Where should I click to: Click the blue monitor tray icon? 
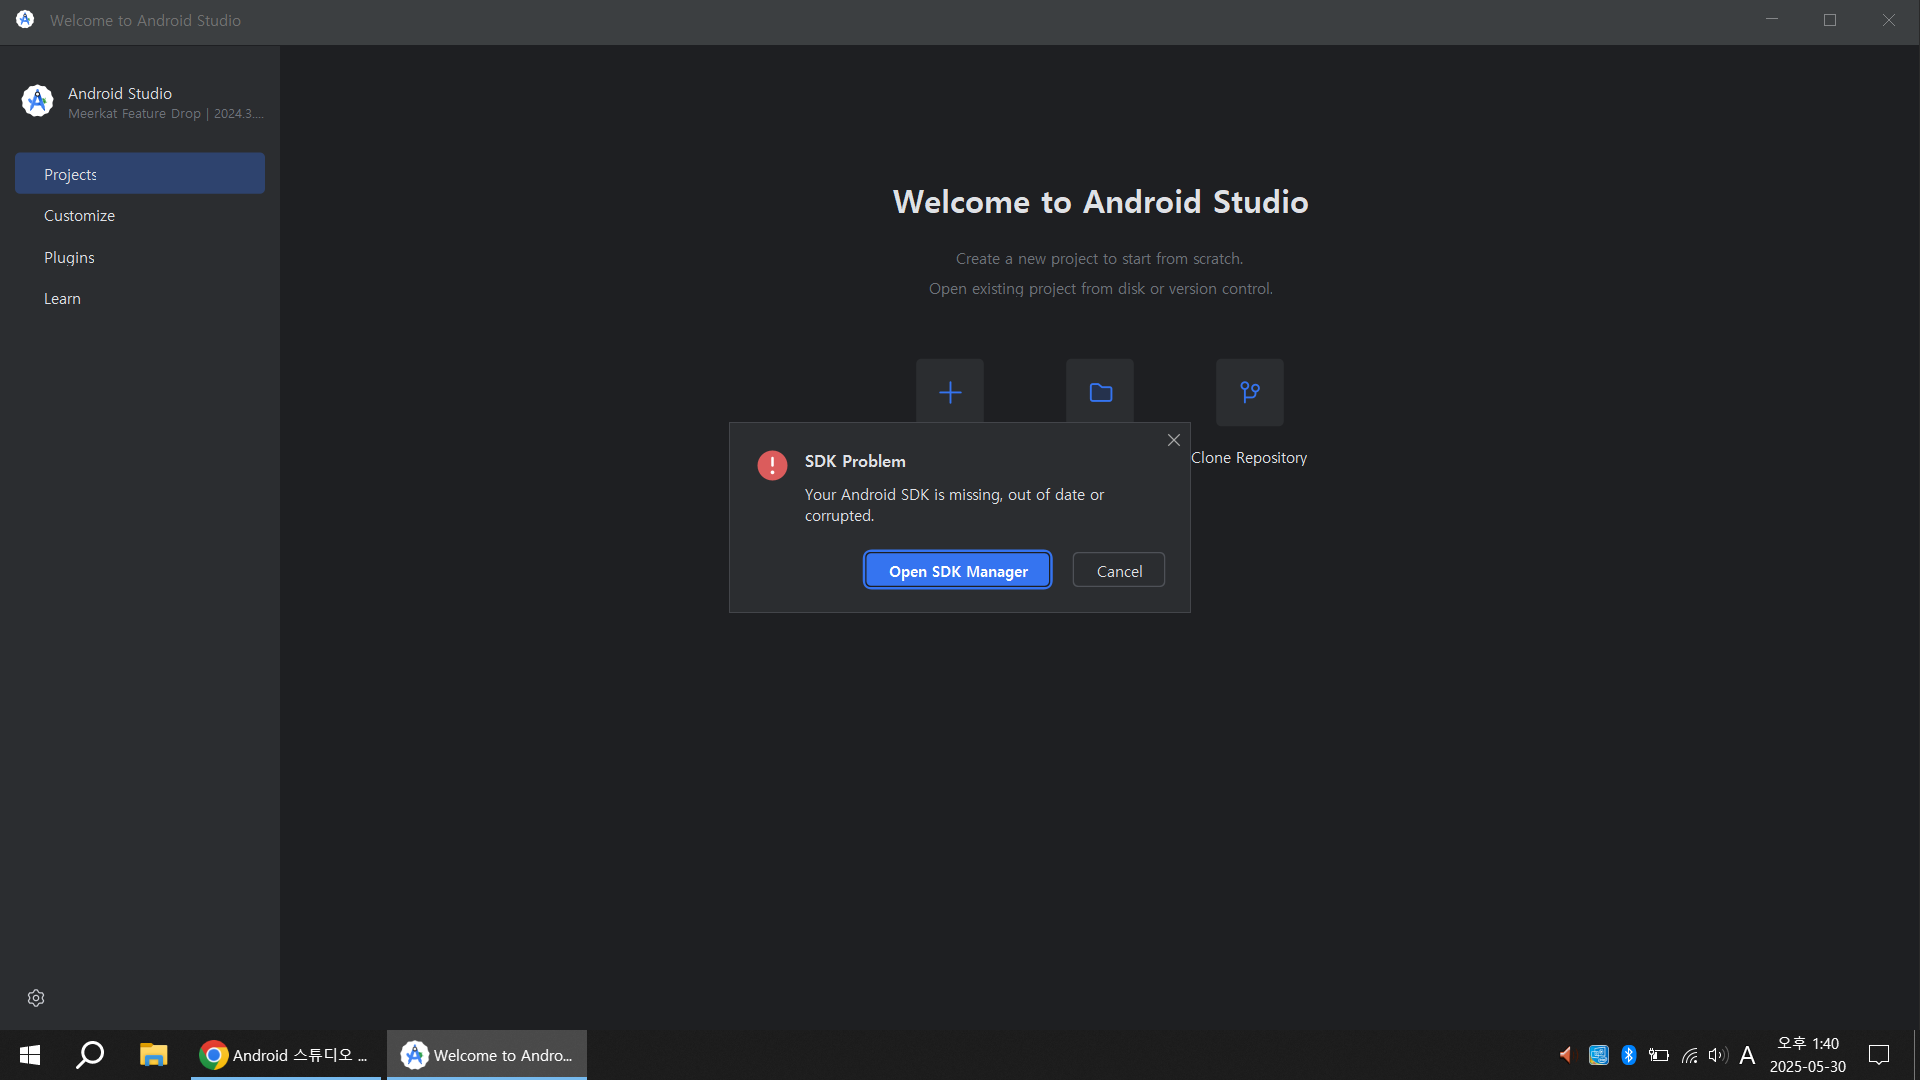click(x=1598, y=1055)
